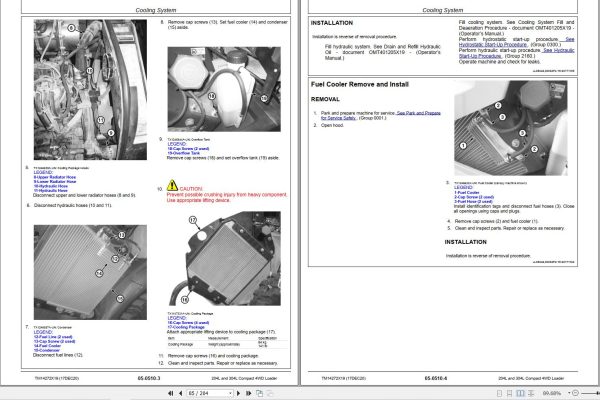Click the zoom percentage value
This screenshot has height=400, width=600.
point(552,393)
